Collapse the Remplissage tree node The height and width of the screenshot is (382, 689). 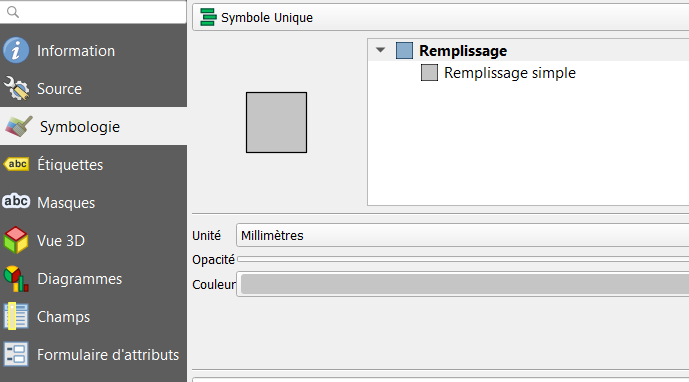381,50
